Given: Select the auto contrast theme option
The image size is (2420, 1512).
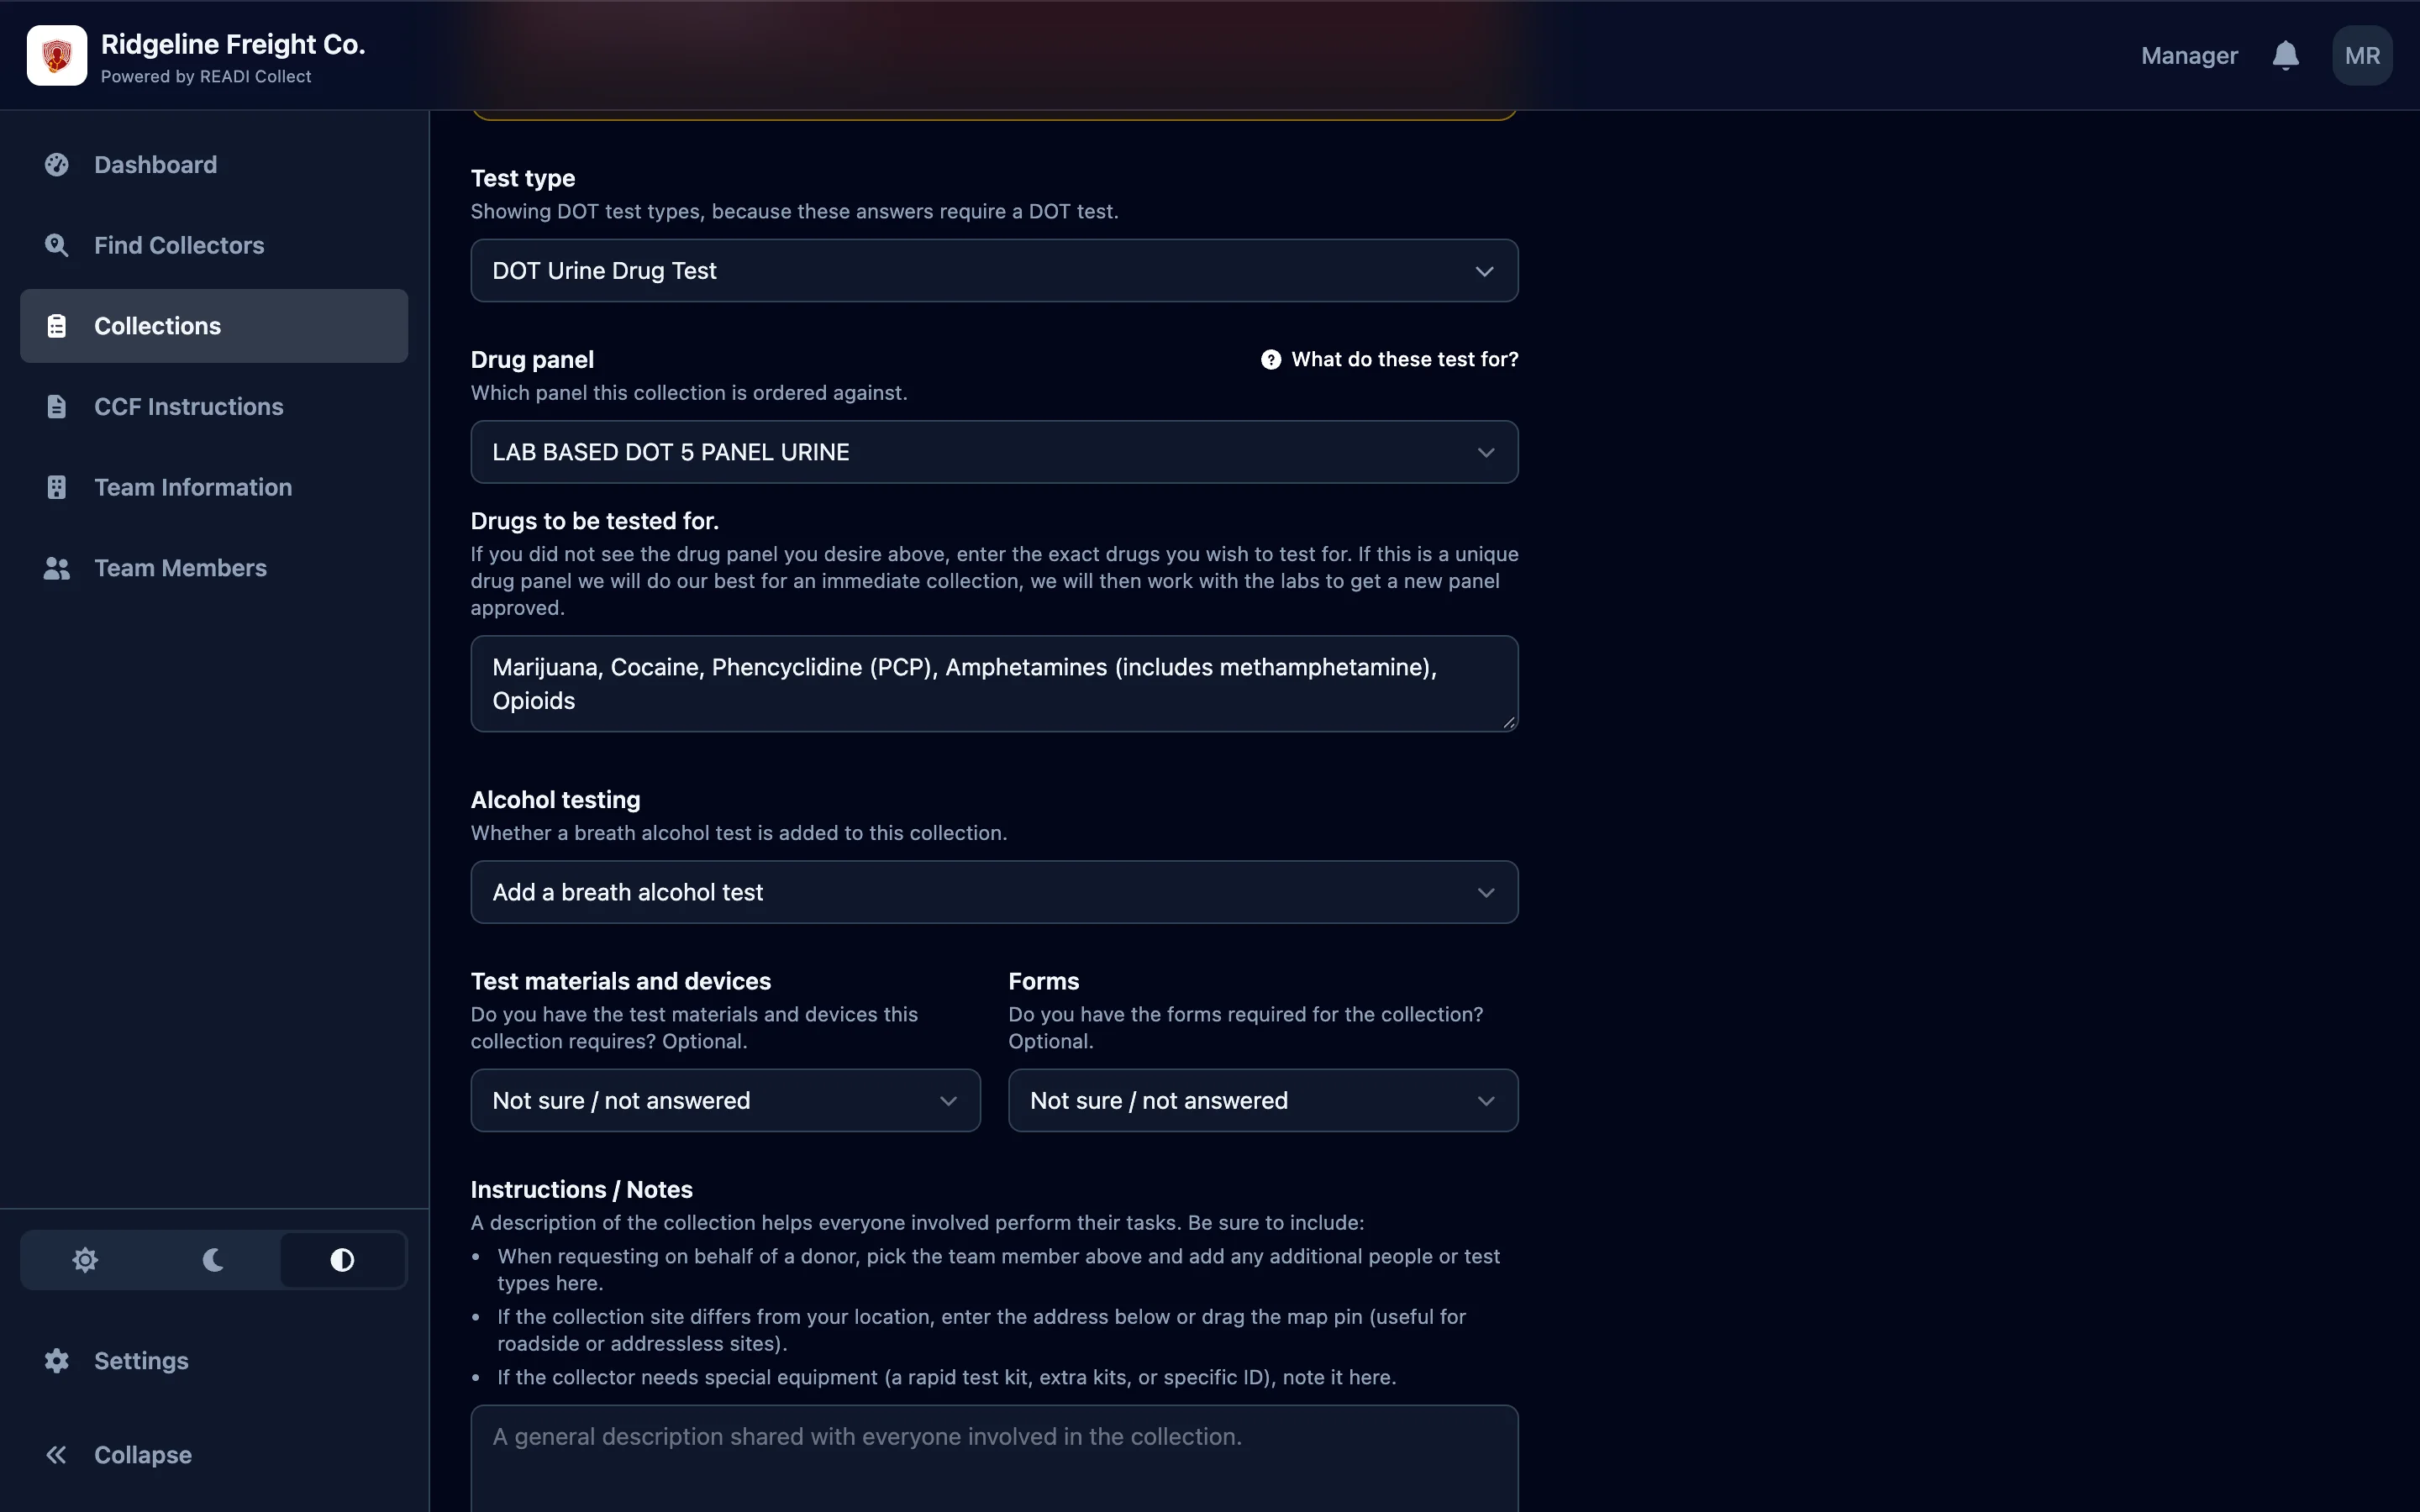Looking at the screenshot, I should 342,1260.
